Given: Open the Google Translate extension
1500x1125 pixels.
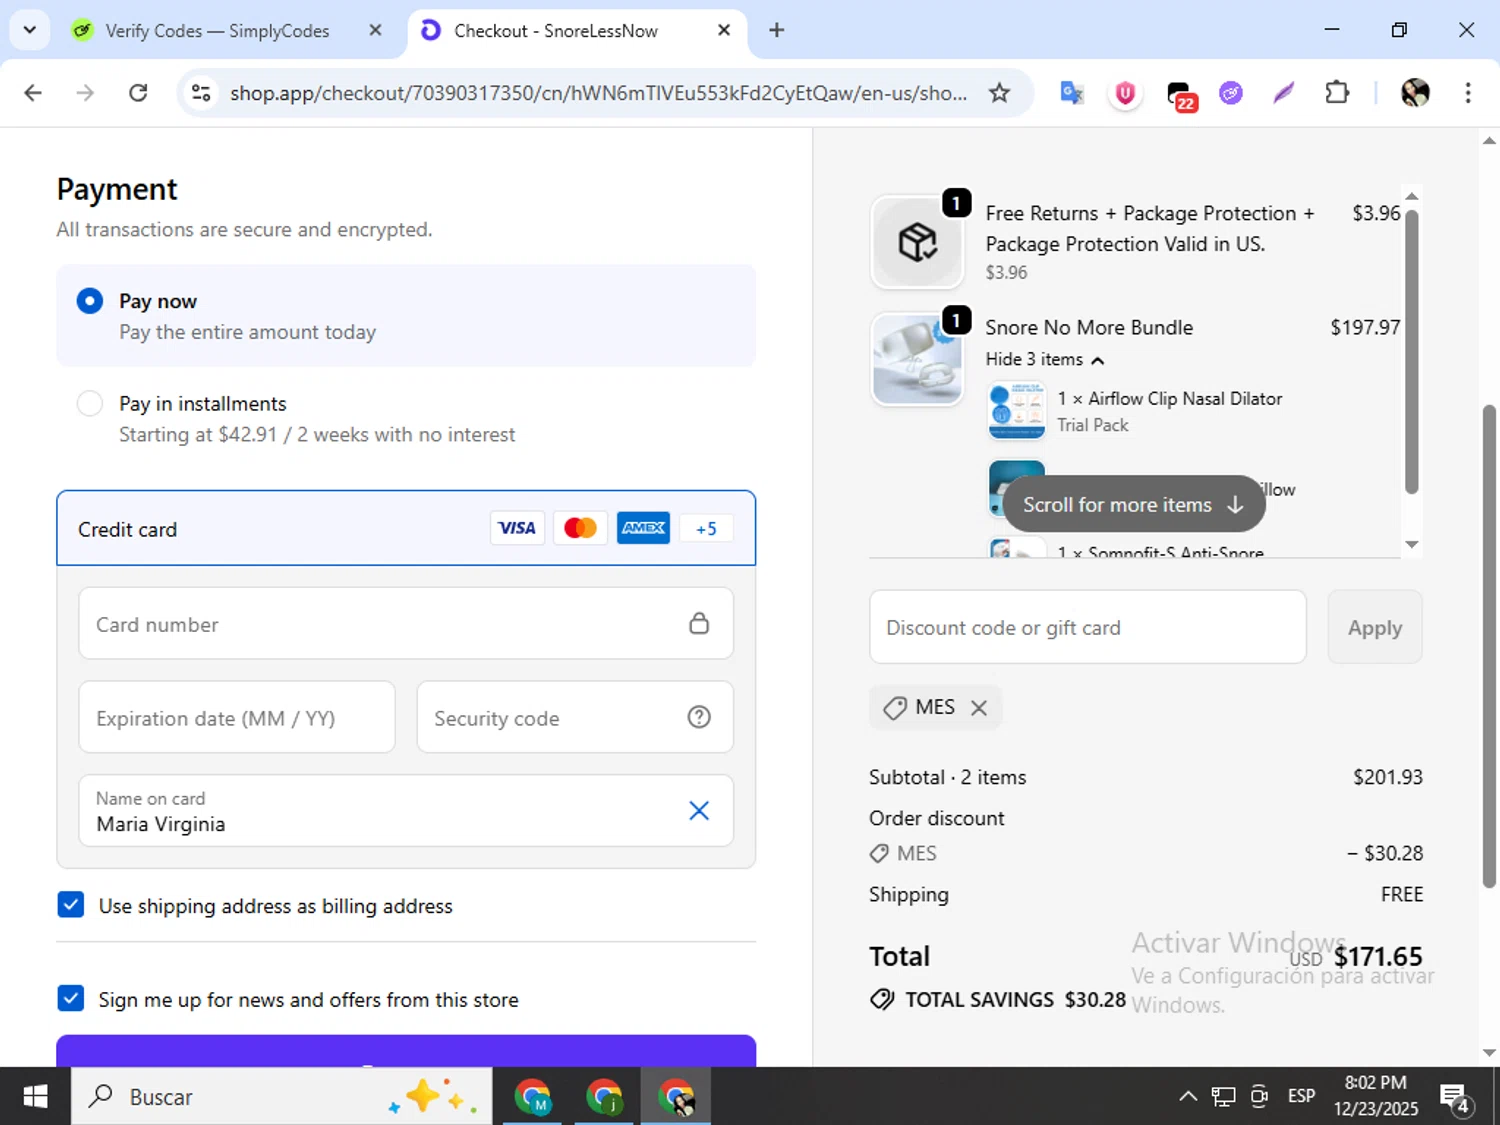Looking at the screenshot, I should 1072,93.
